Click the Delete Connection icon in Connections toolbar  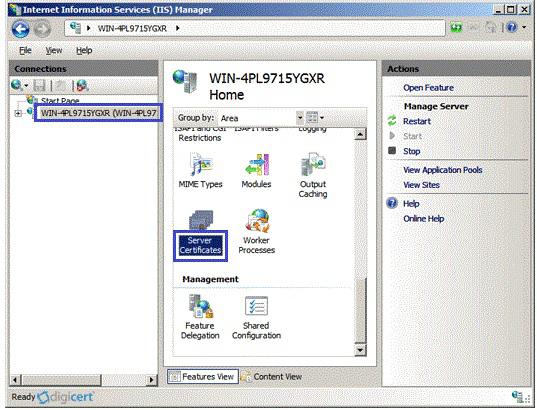82,85
